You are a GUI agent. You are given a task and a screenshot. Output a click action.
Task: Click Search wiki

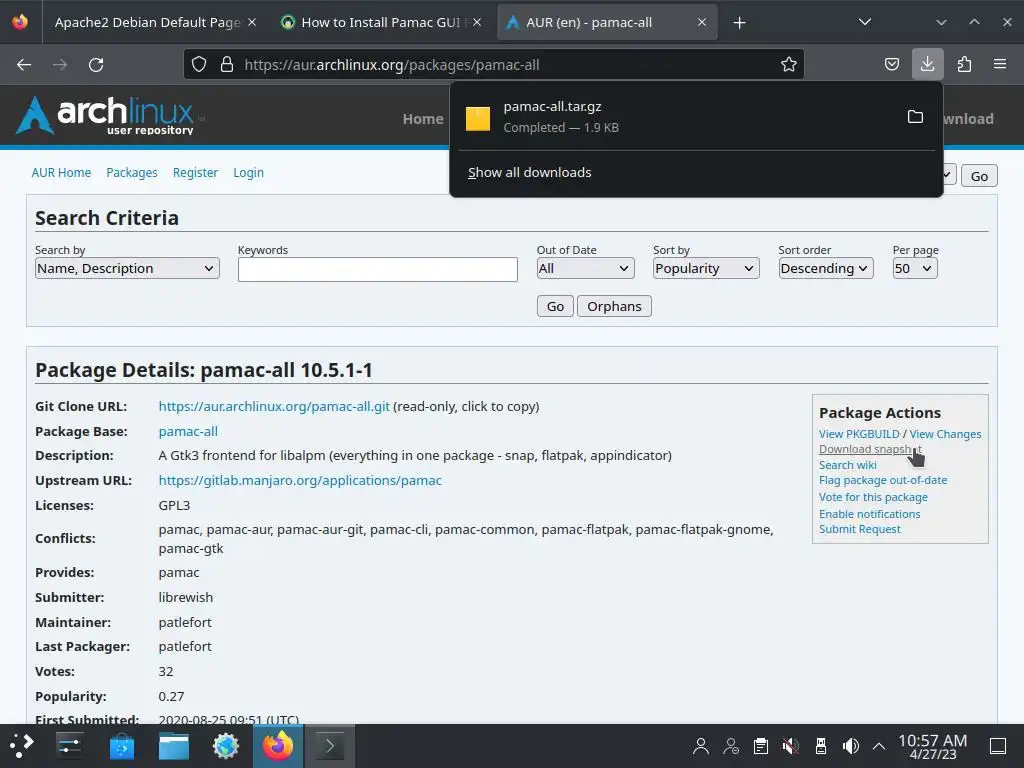click(848, 465)
